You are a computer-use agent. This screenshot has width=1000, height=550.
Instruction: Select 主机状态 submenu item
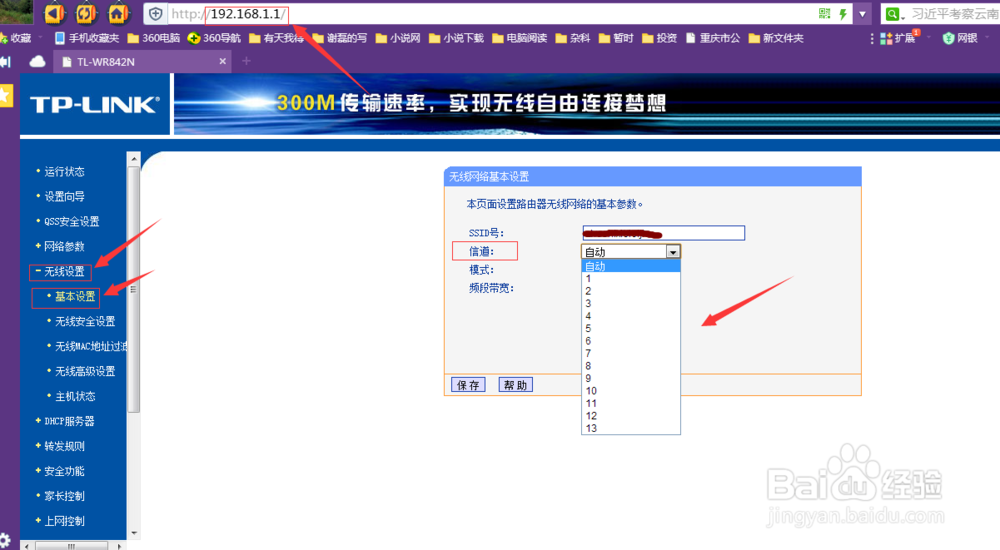(75, 396)
